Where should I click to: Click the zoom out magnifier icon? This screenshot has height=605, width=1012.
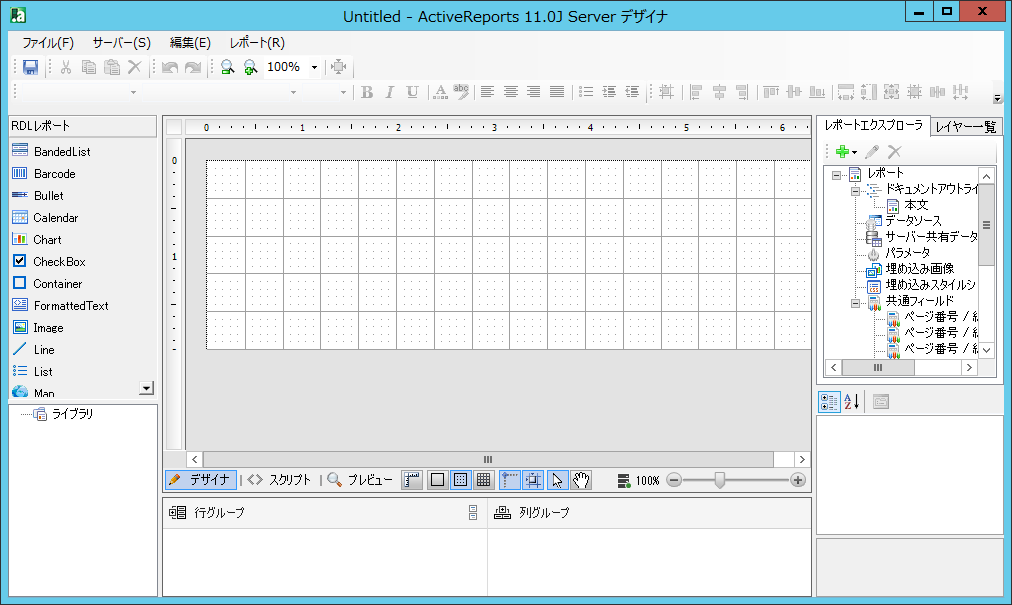[228, 67]
